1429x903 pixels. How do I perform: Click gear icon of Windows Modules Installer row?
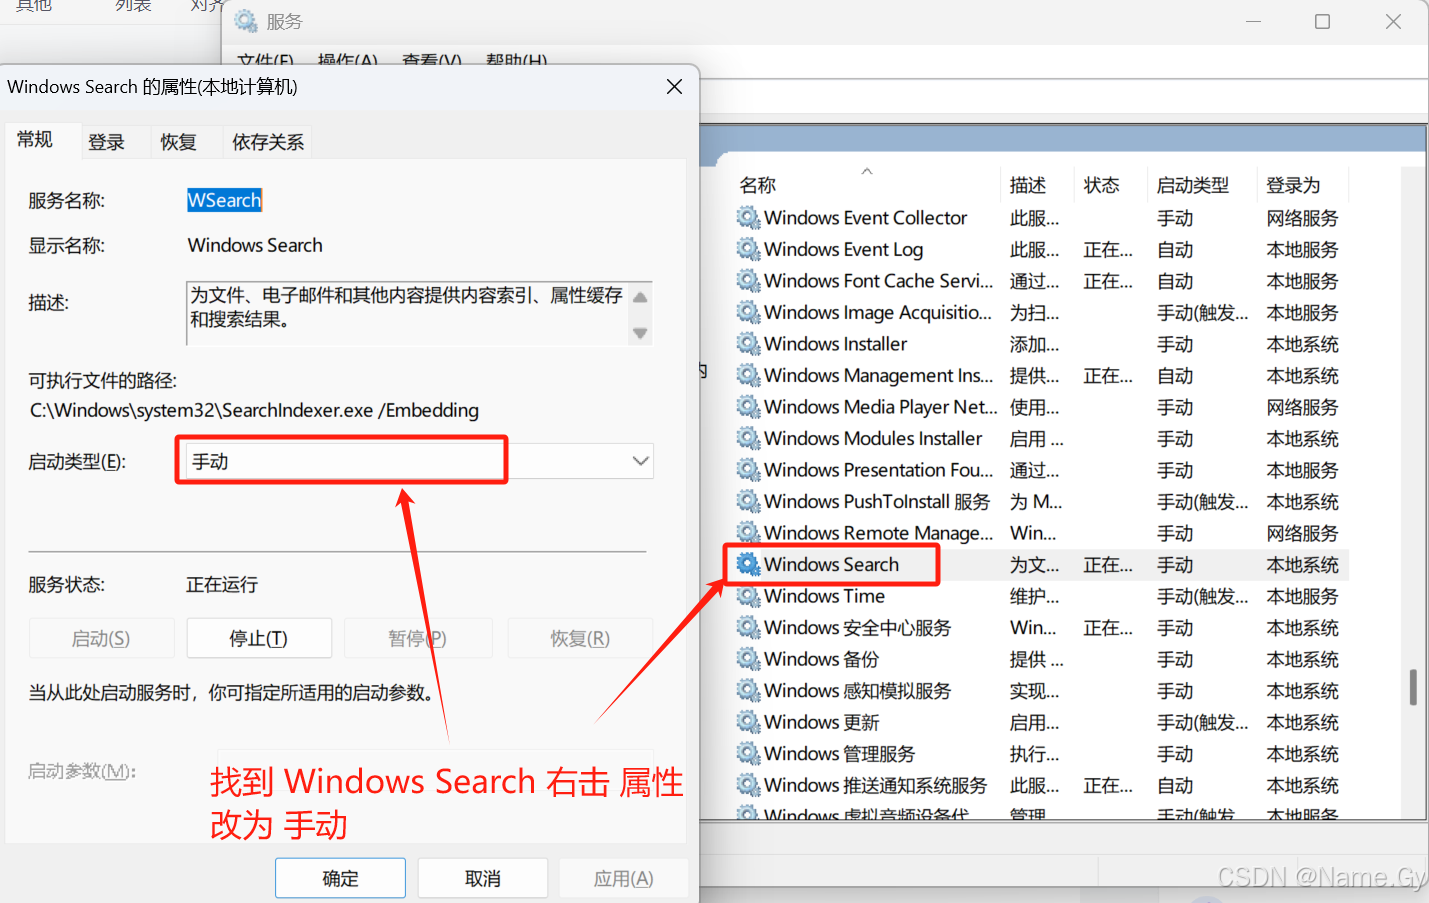coord(748,438)
